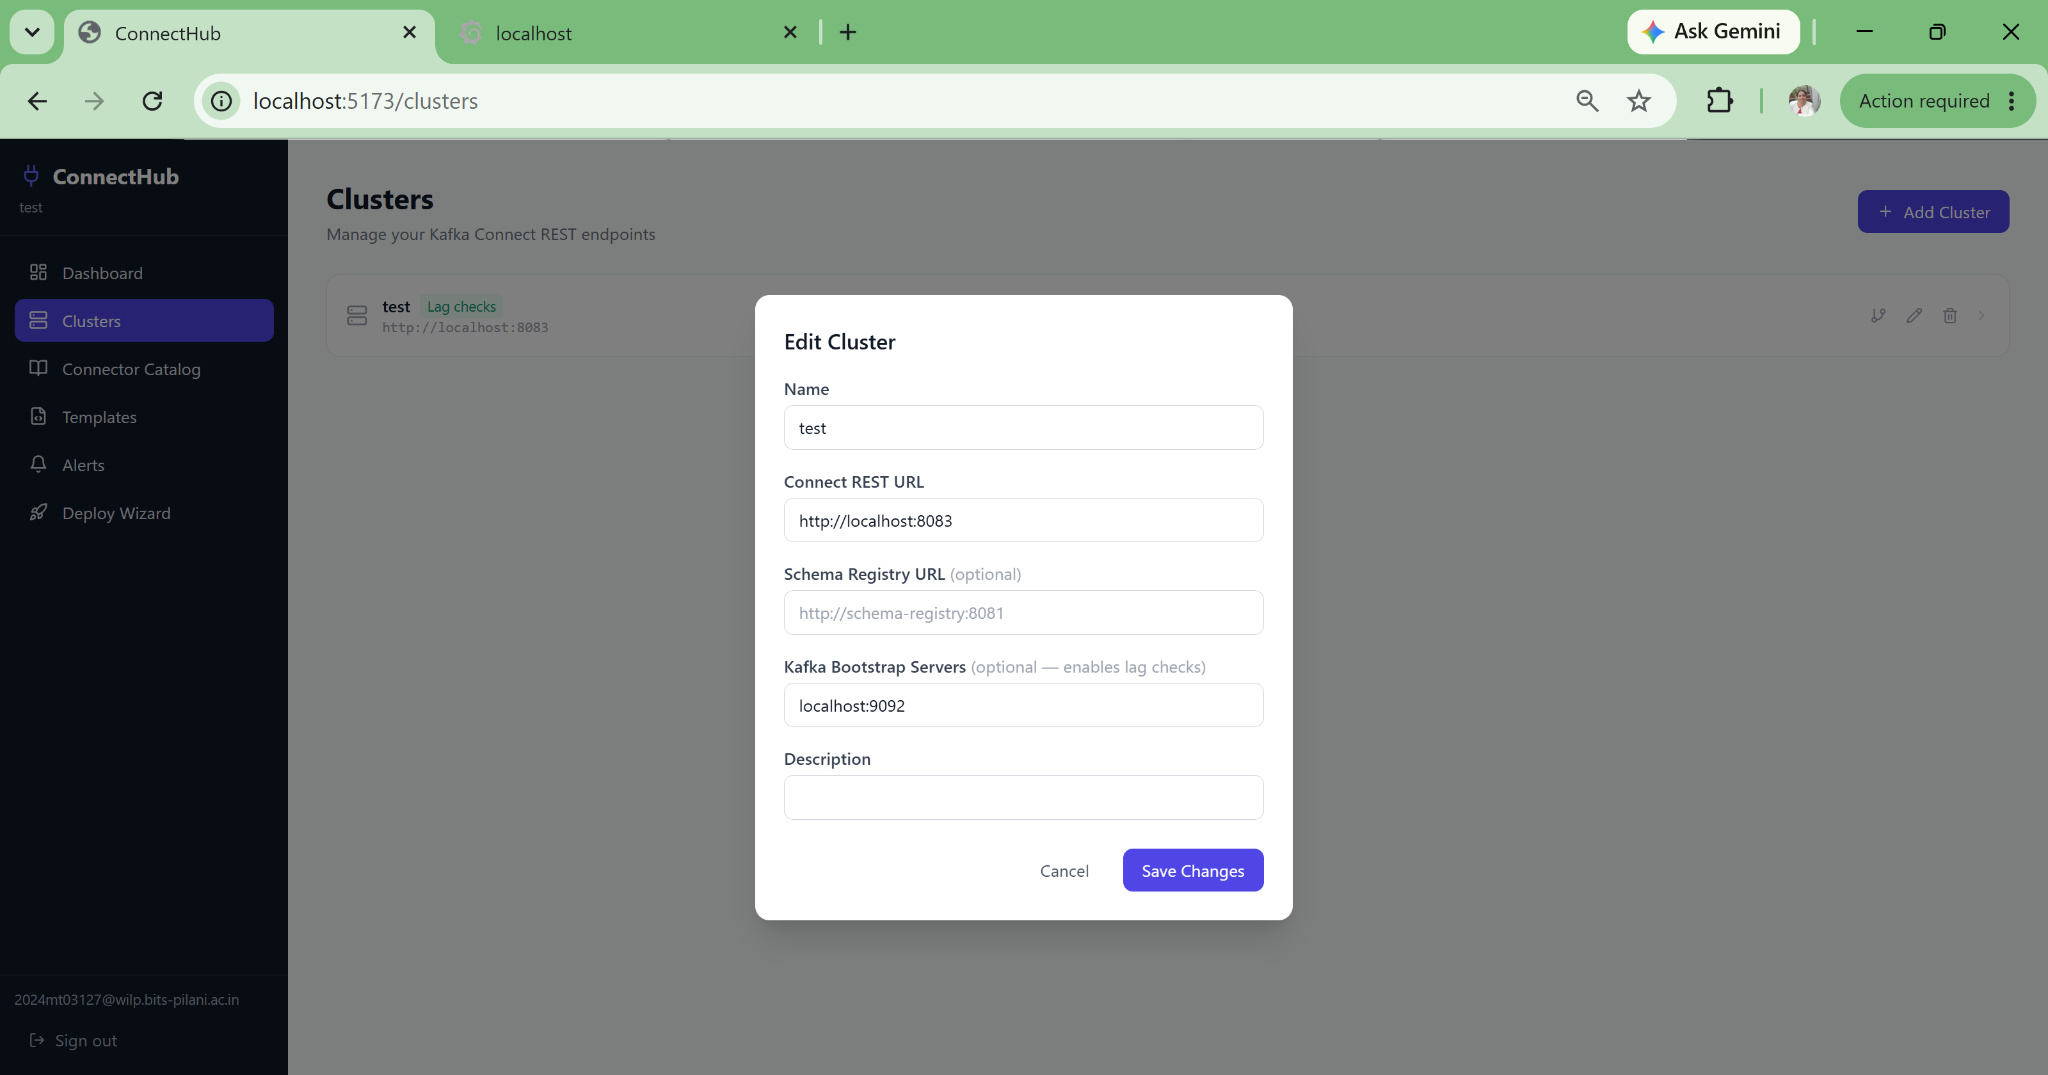Click the Connect REST URL field

click(x=1023, y=520)
